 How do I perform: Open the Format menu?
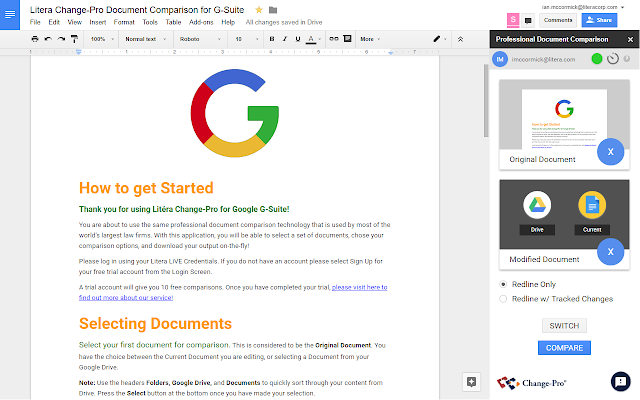[x=124, y=22]
